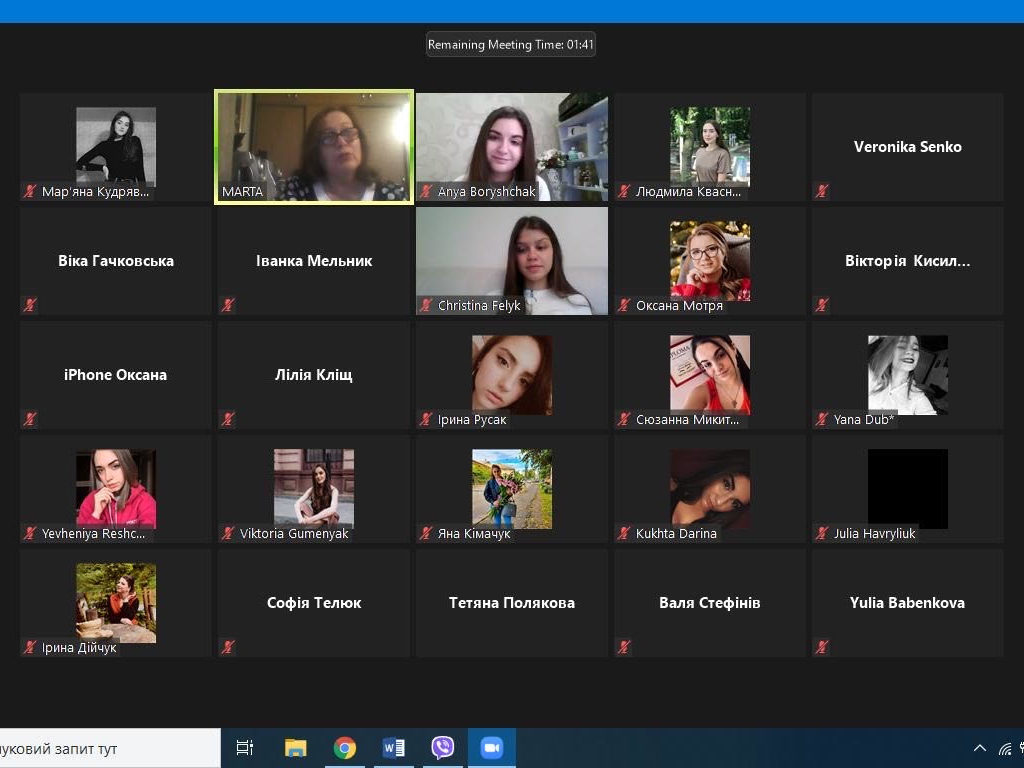Select MARTA's highlighted video tile
This screenshot has height=768, width=1024.
point(314,146)
